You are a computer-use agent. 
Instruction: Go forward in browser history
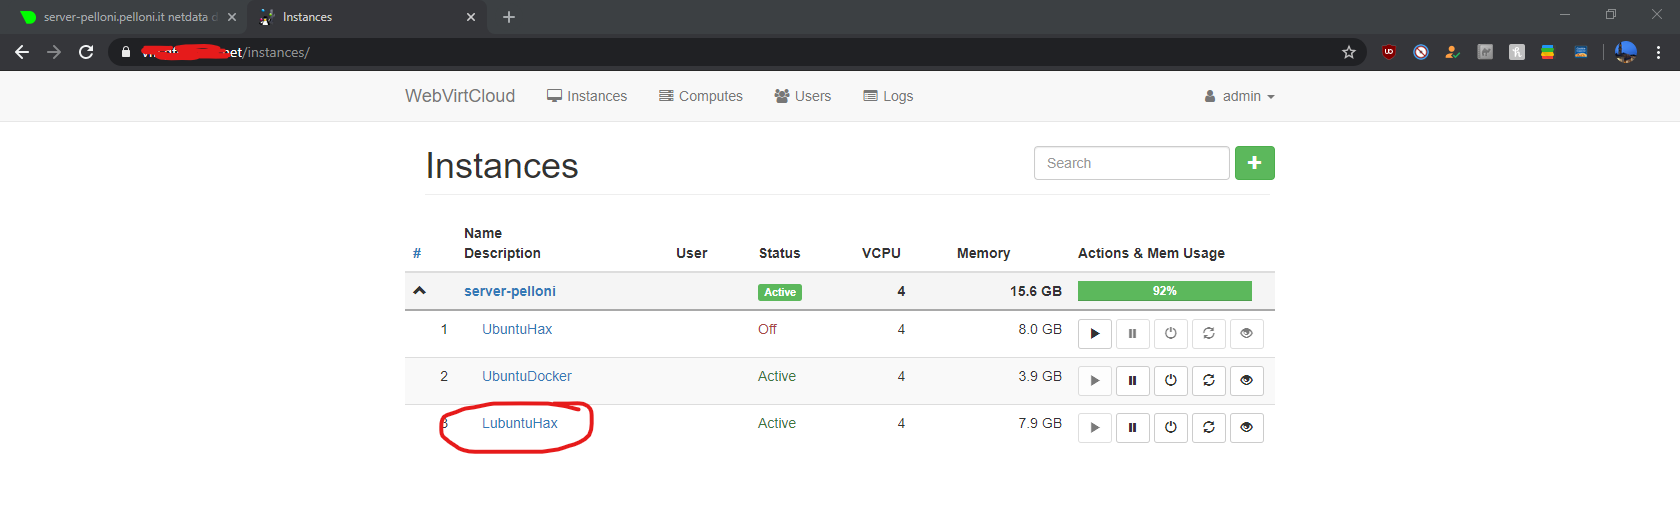pos(54,52)
